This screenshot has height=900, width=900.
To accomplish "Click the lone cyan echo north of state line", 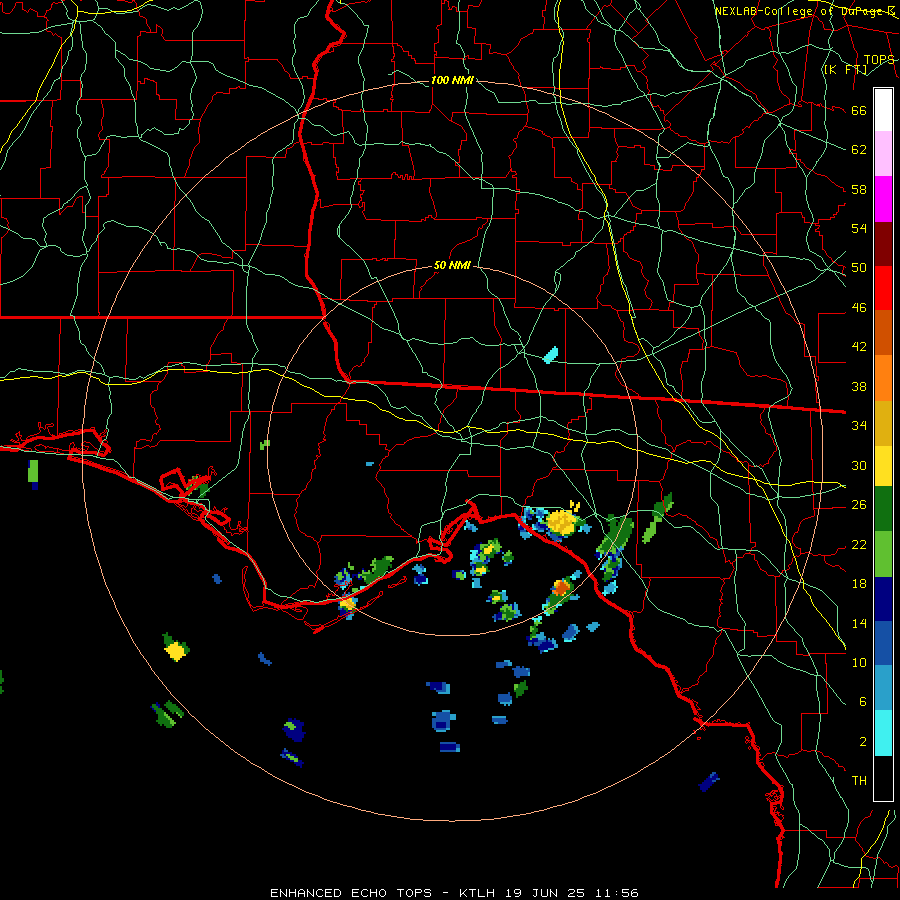I will 550,355.
